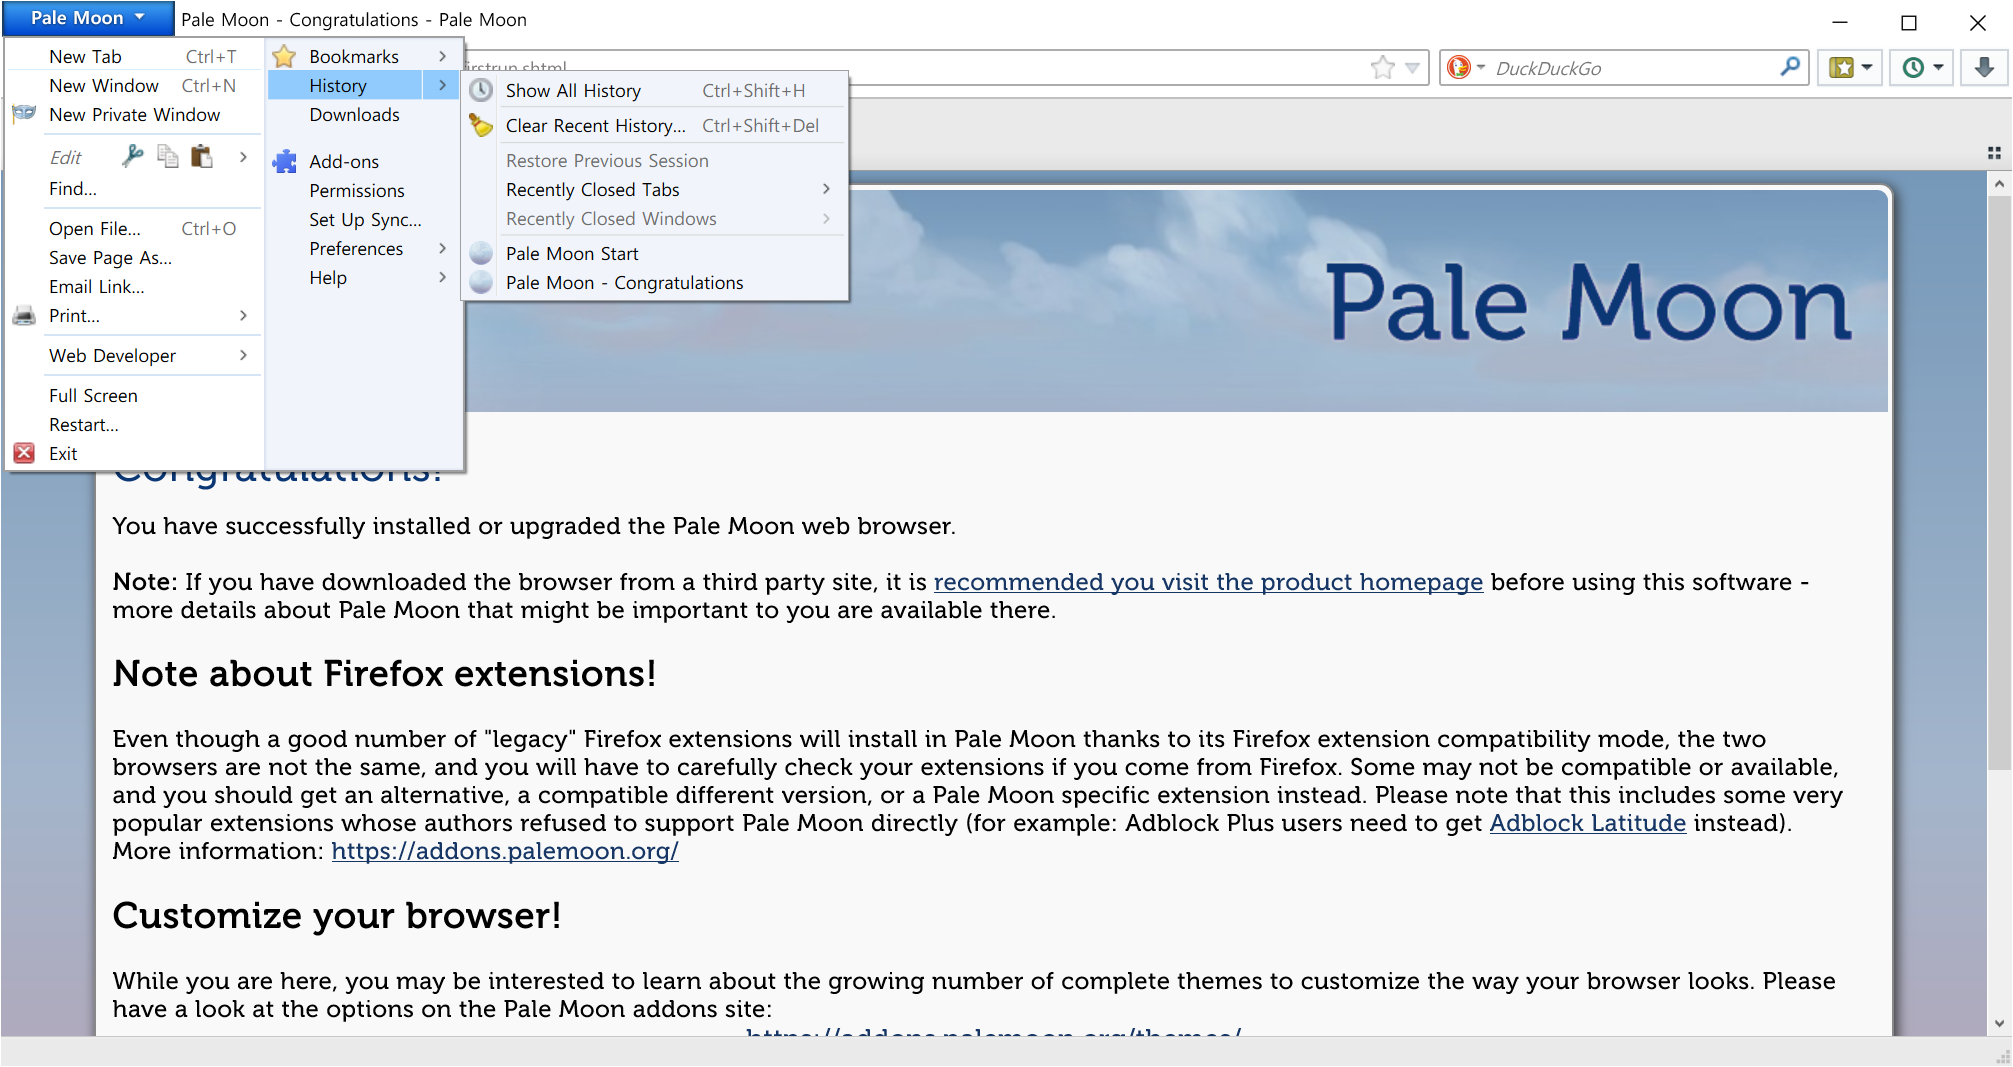Expand the Print... submenu arrow
The height and width of the screenshot is (1067, 2013).
pyautogui.click(x=243, y=316)
